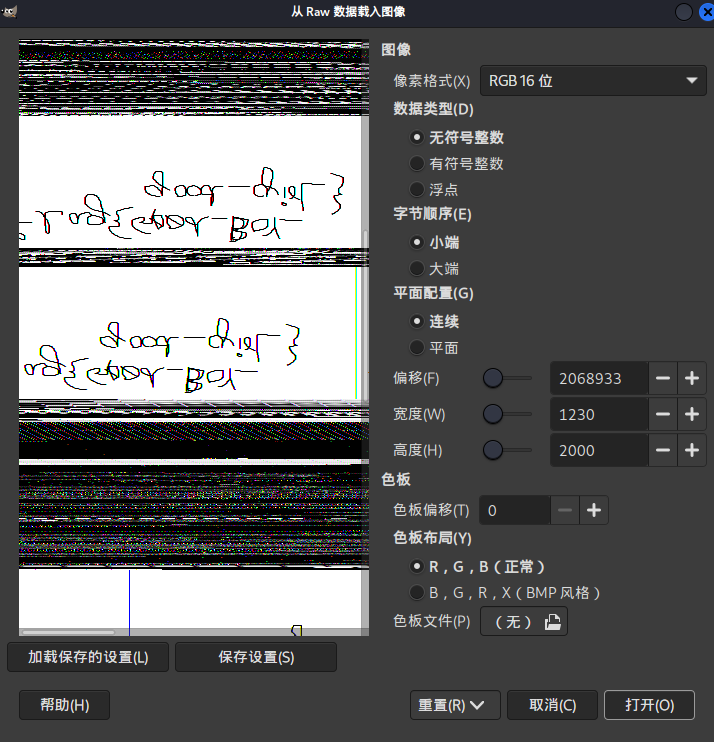Increase 偏移 with plus button
This screenshot has height=742, width=714.
pyautogui.click(x=692, y=378)
